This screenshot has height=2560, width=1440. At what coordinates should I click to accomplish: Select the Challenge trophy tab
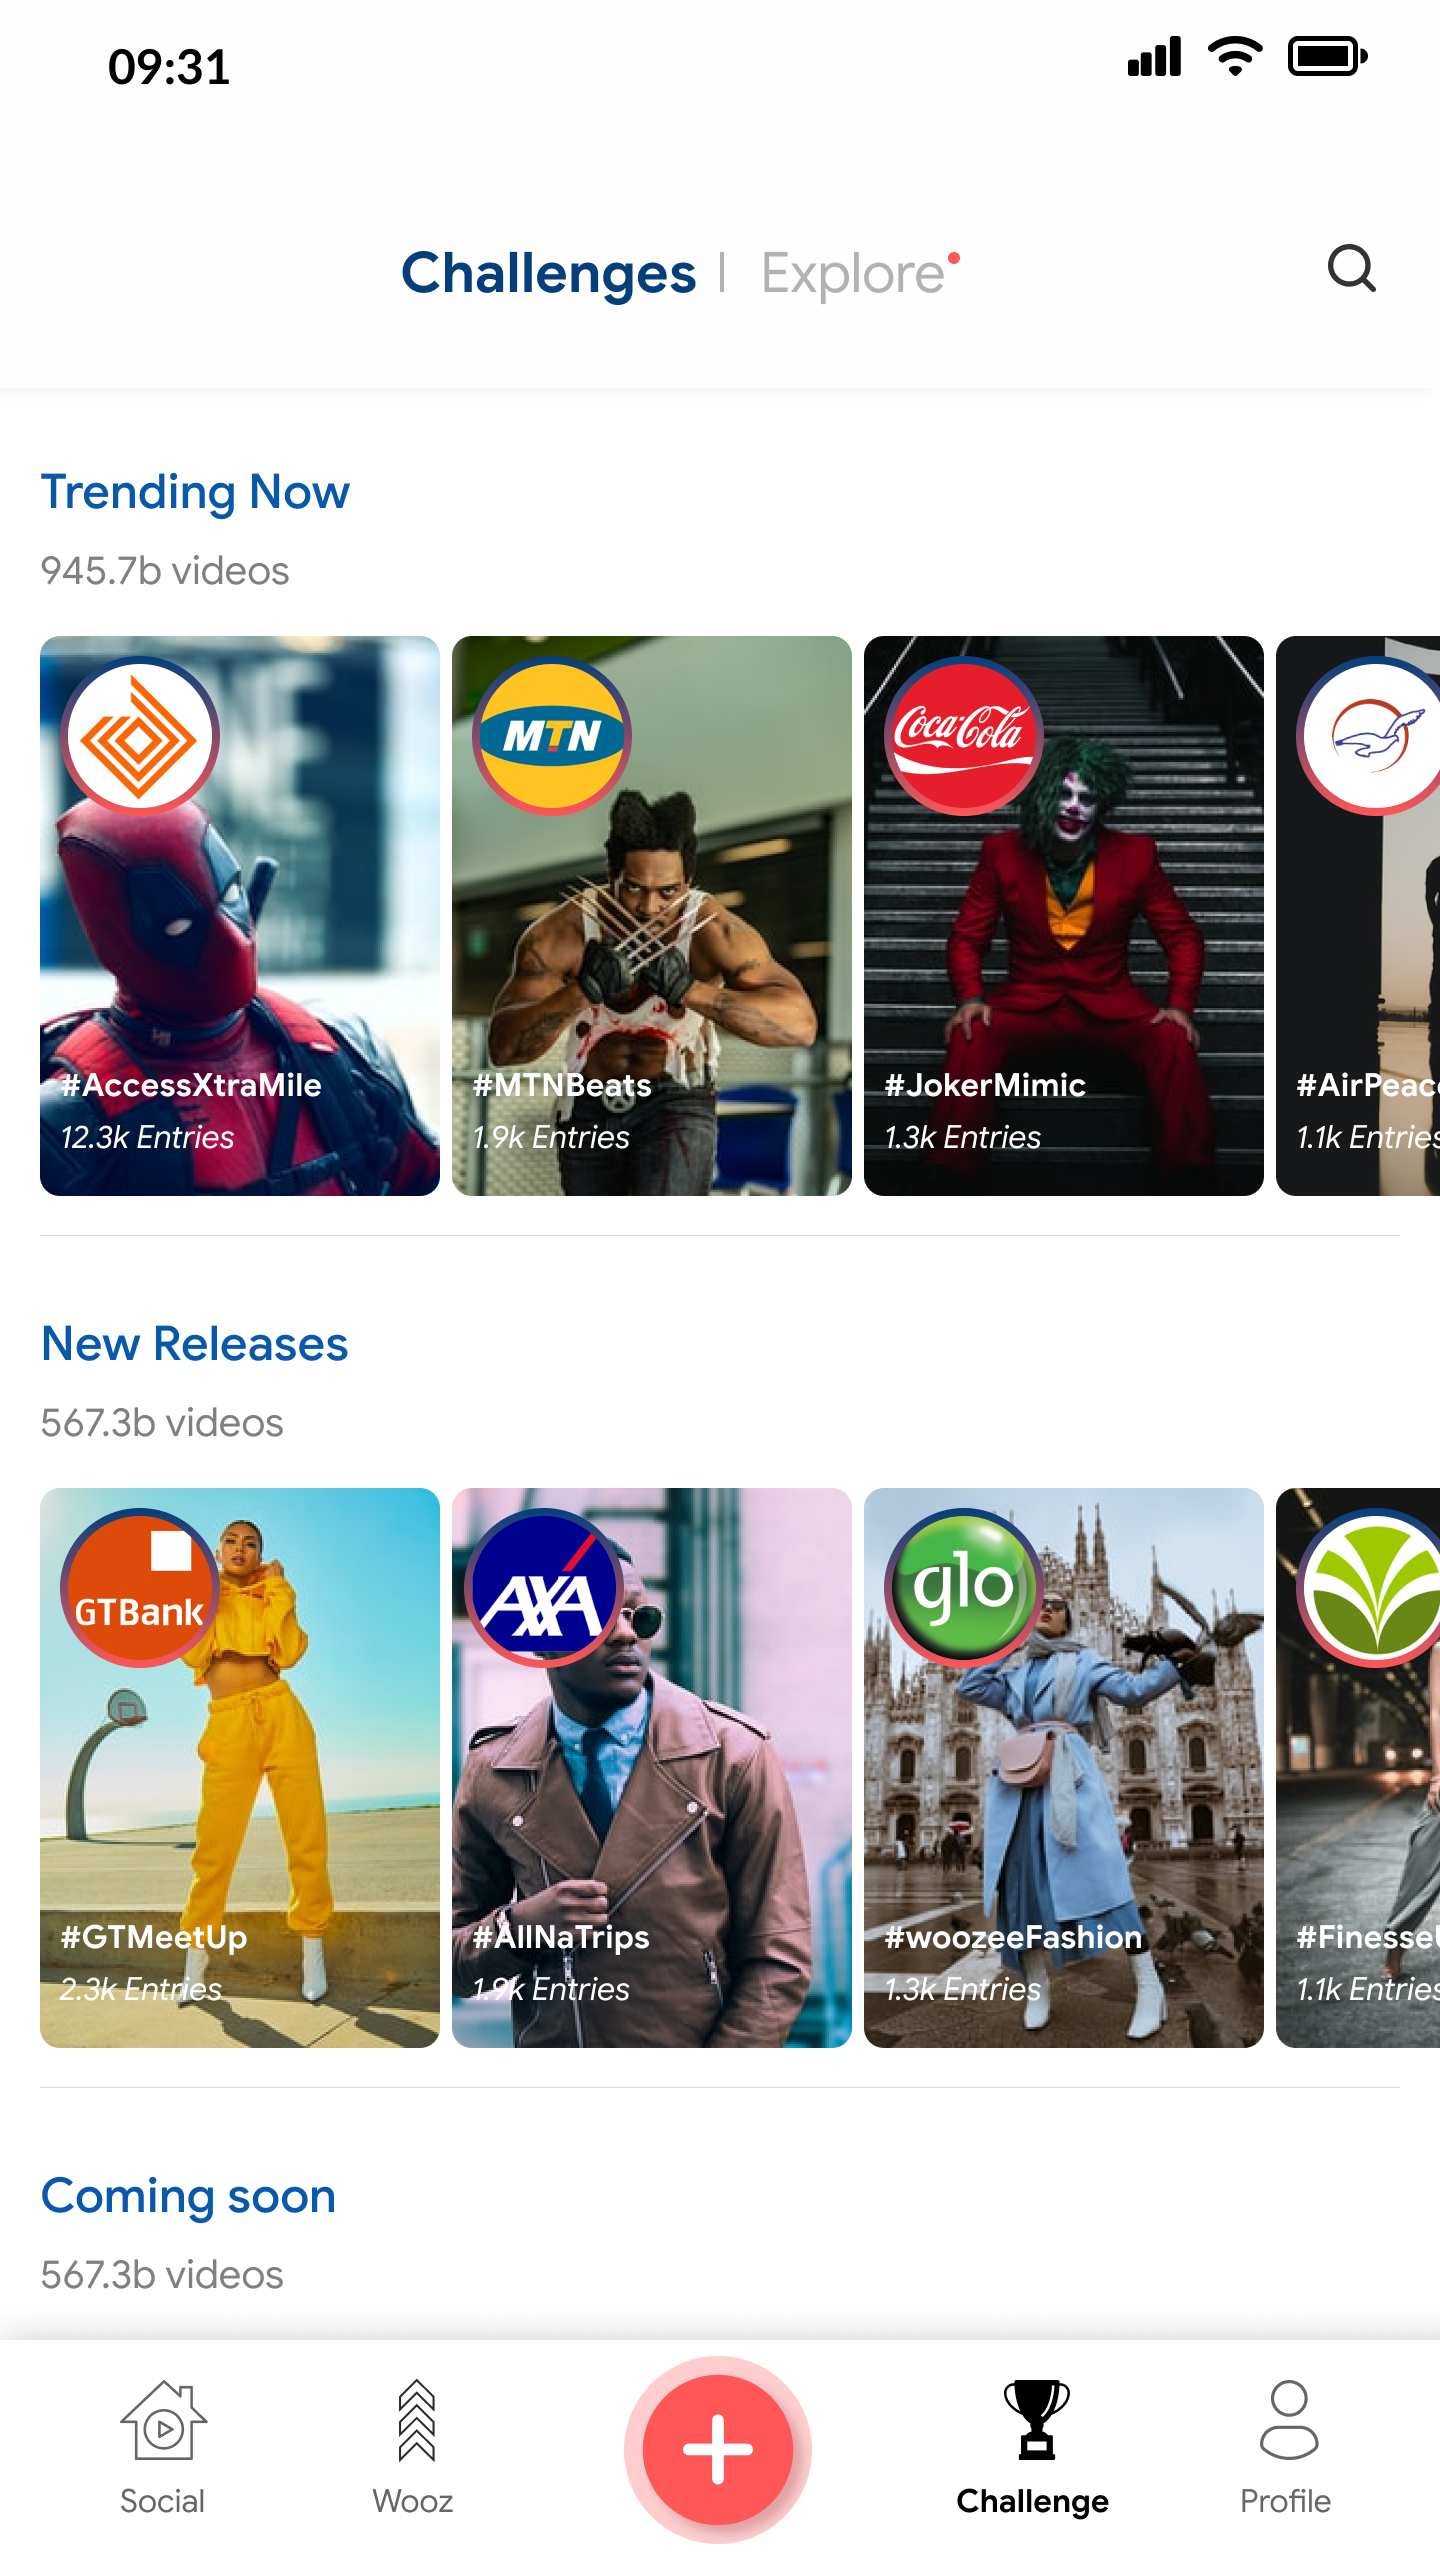1033,2447
